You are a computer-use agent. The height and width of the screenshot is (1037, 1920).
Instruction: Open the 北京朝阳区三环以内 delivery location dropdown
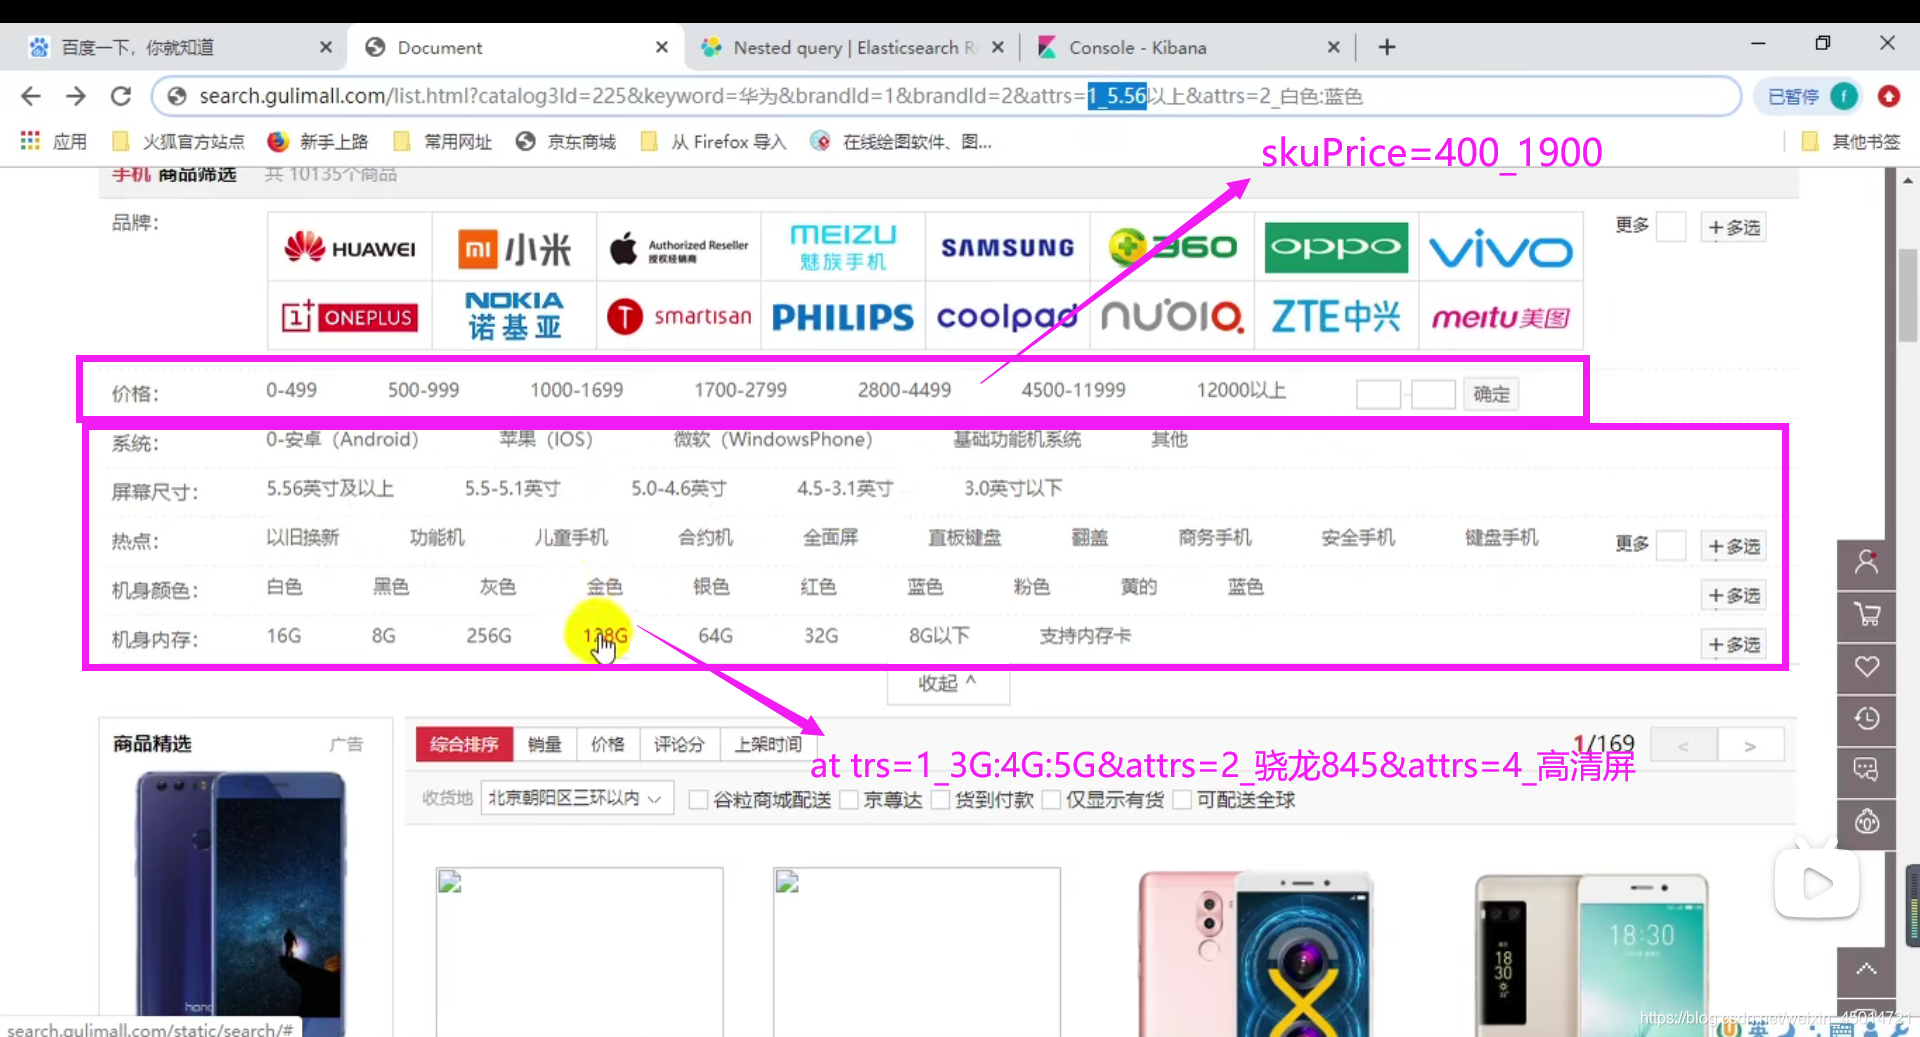[x=576, y=799]
